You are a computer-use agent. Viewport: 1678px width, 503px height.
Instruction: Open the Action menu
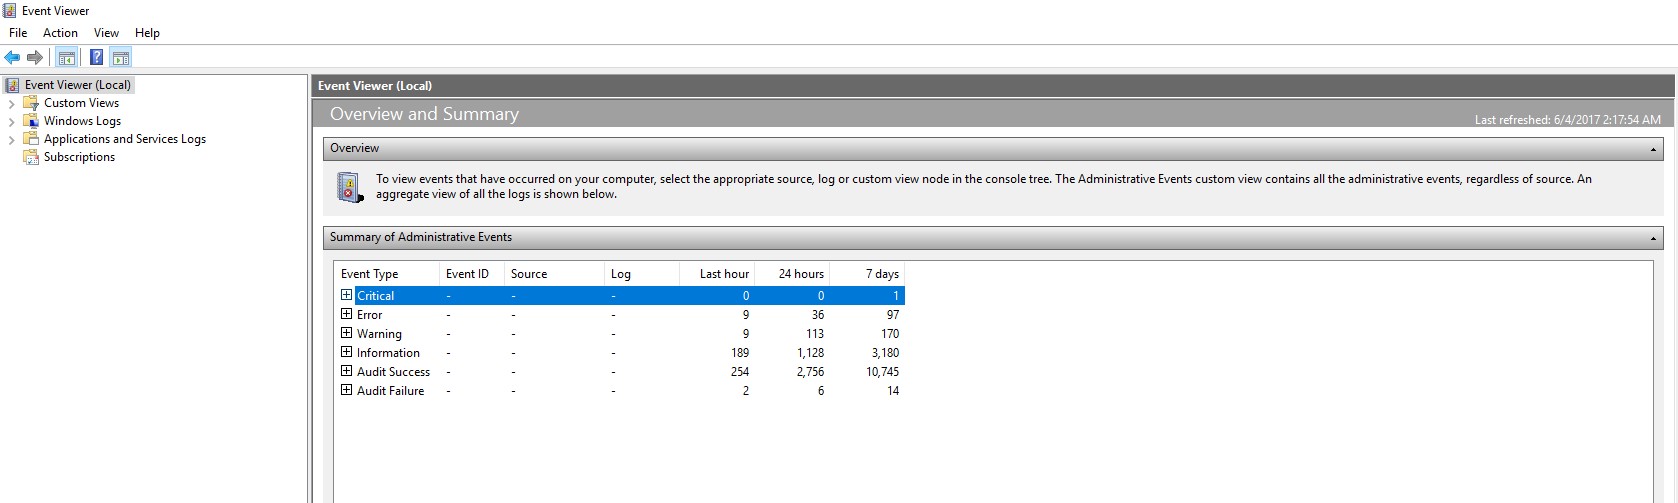[60, 33]
